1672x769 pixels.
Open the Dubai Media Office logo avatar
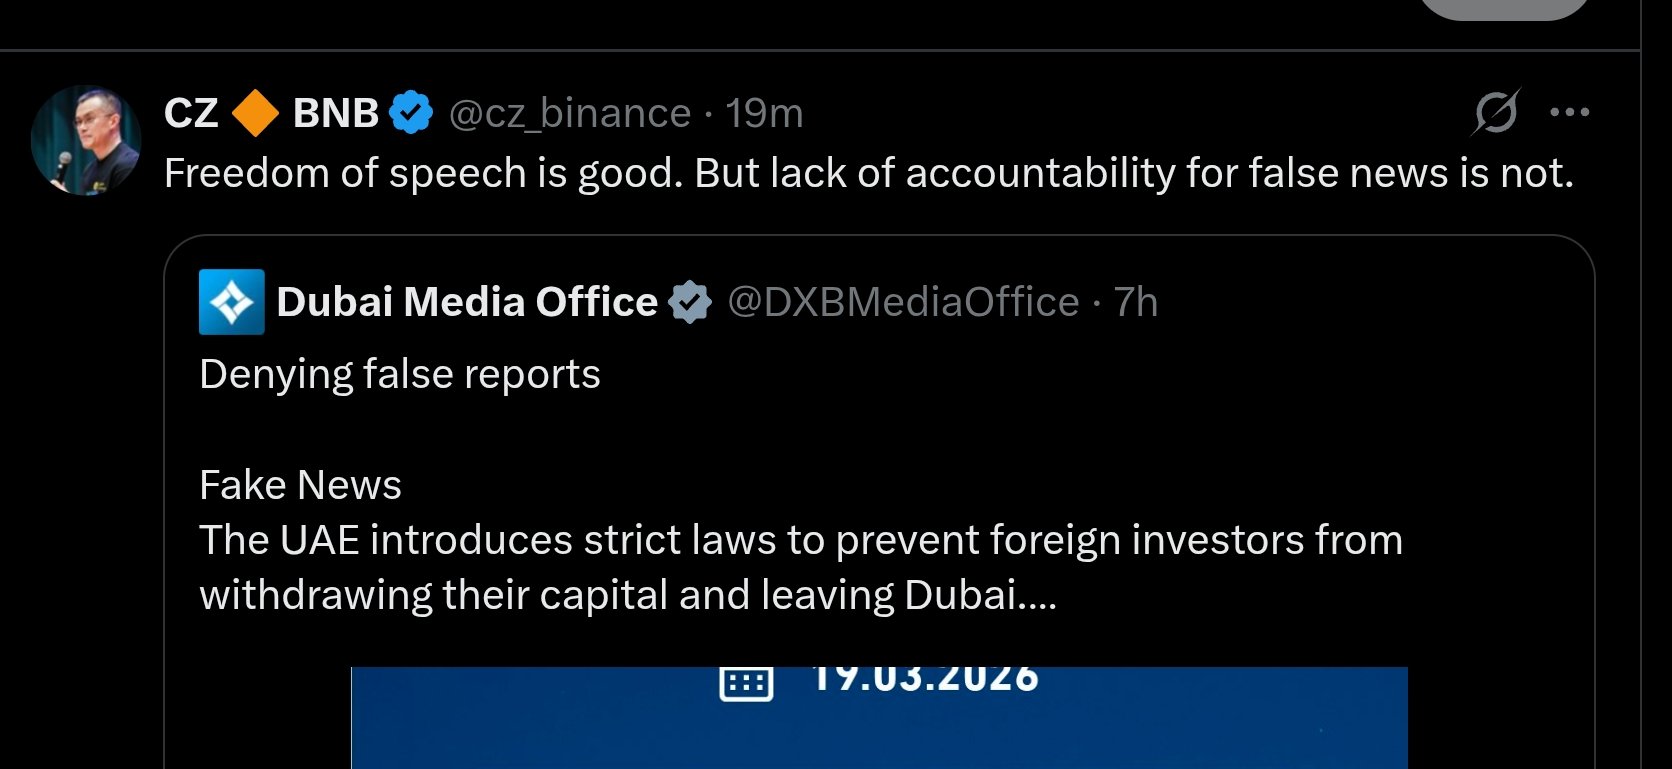232,302
